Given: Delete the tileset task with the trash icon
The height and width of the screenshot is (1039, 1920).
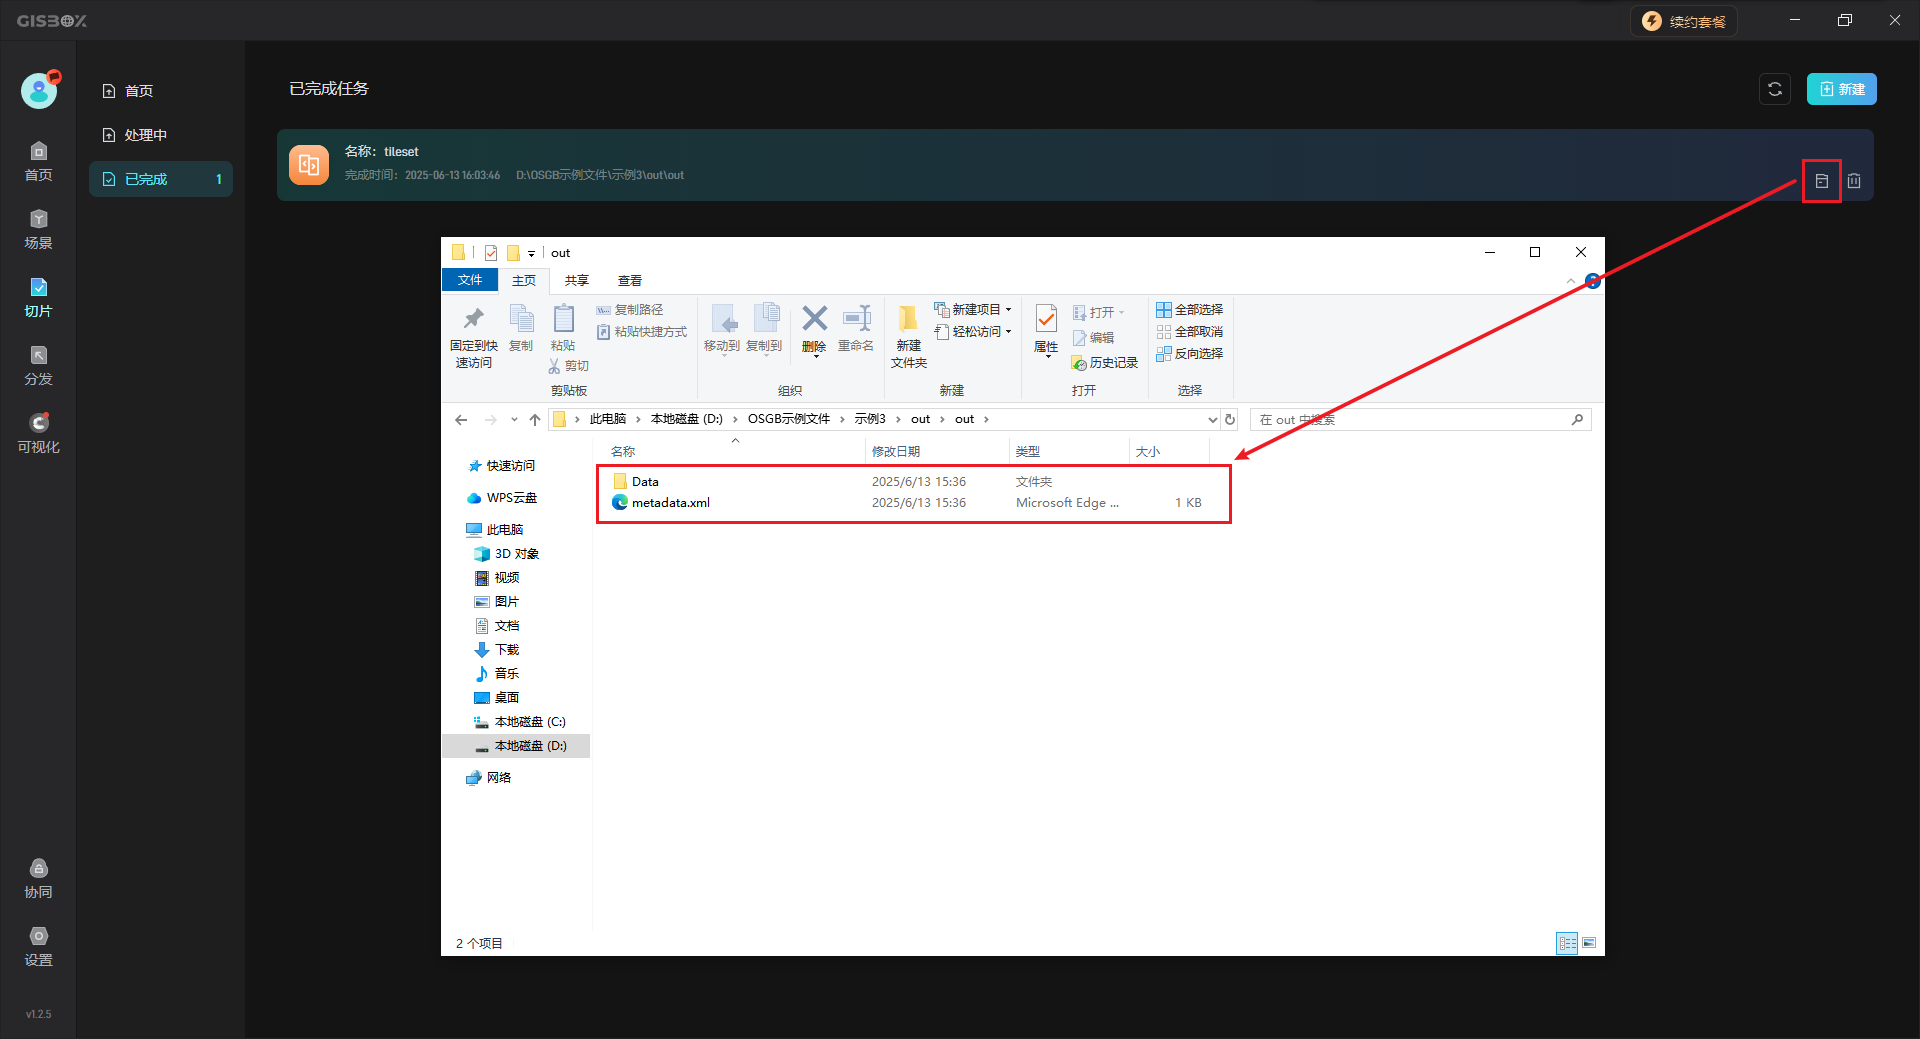Looking at the screenshot, I should [x=1854, y=181].
